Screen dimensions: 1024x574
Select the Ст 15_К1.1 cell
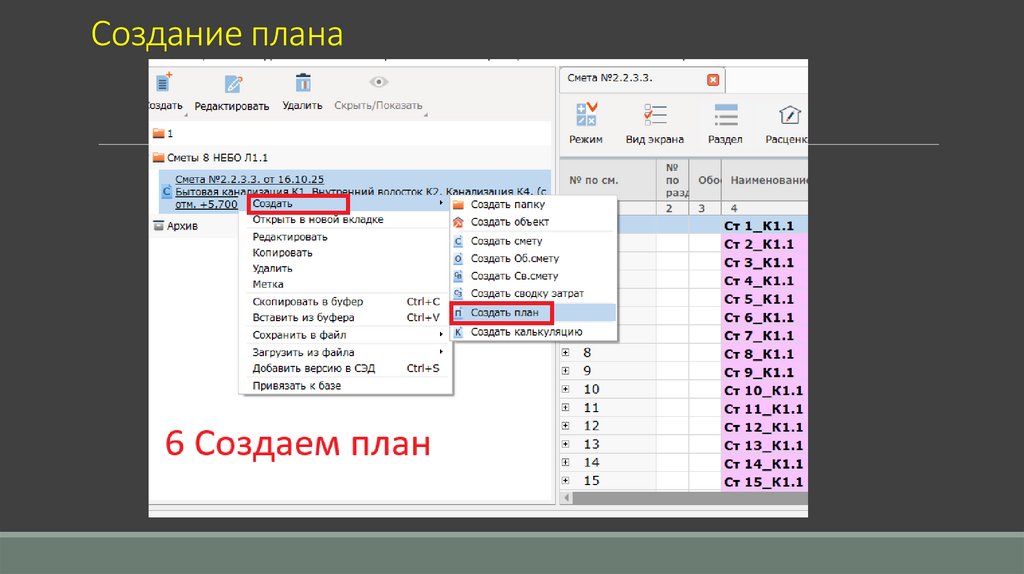pos(764,482)
